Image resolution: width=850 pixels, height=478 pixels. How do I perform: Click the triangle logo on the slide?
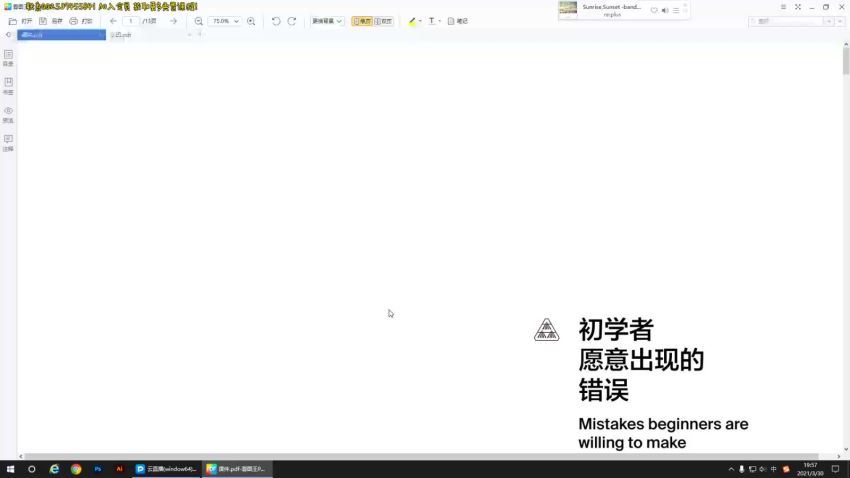tap(546, 330)
